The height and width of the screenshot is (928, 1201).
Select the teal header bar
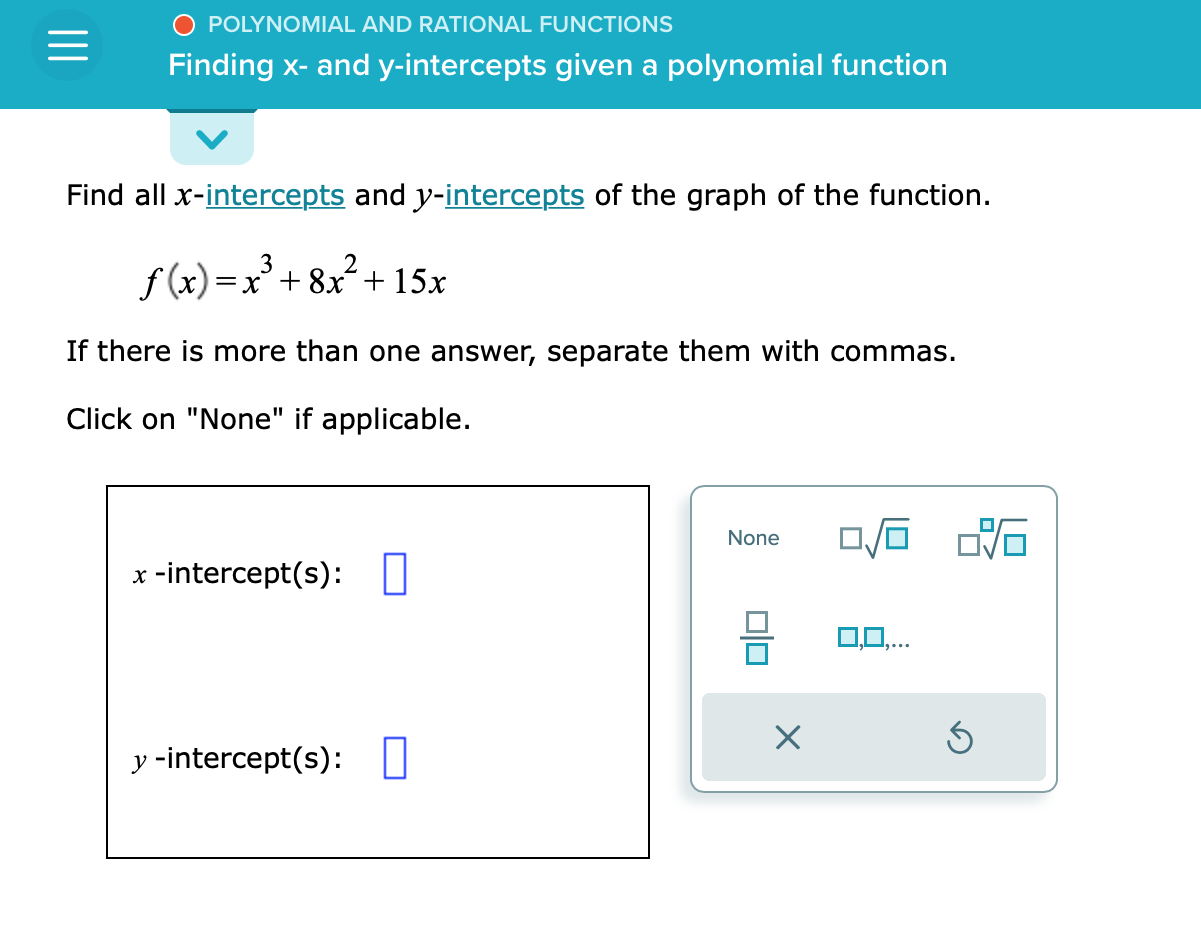(x=600, y=55)
